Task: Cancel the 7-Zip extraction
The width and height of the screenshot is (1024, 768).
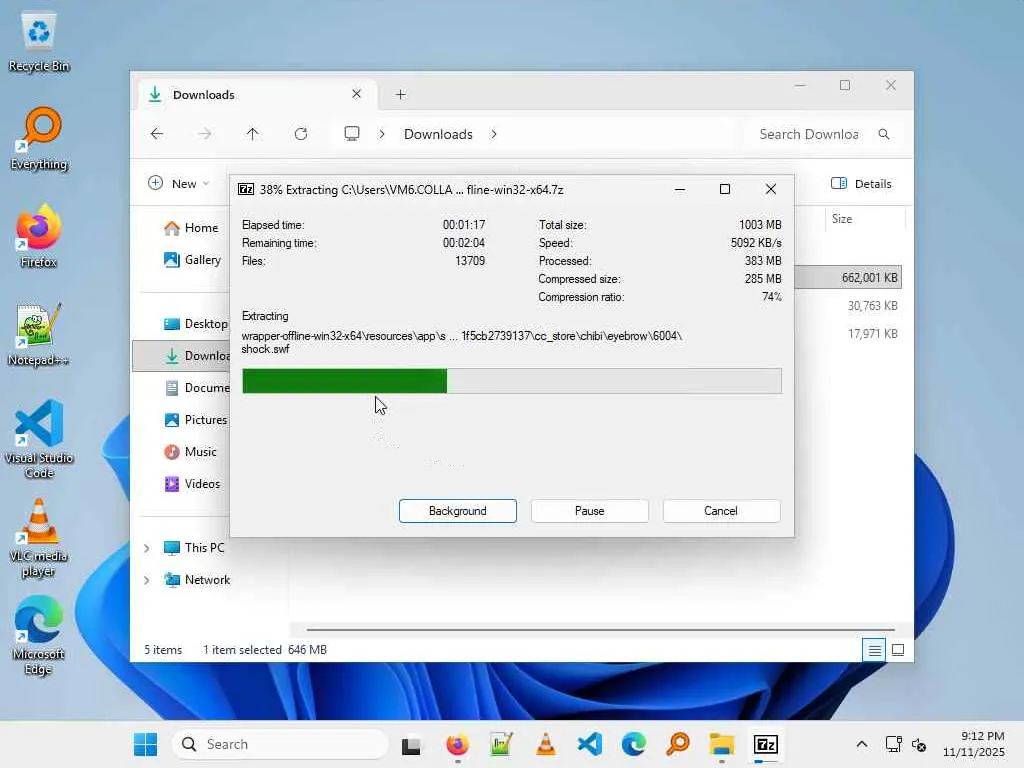Action: (x=722, y=511)
